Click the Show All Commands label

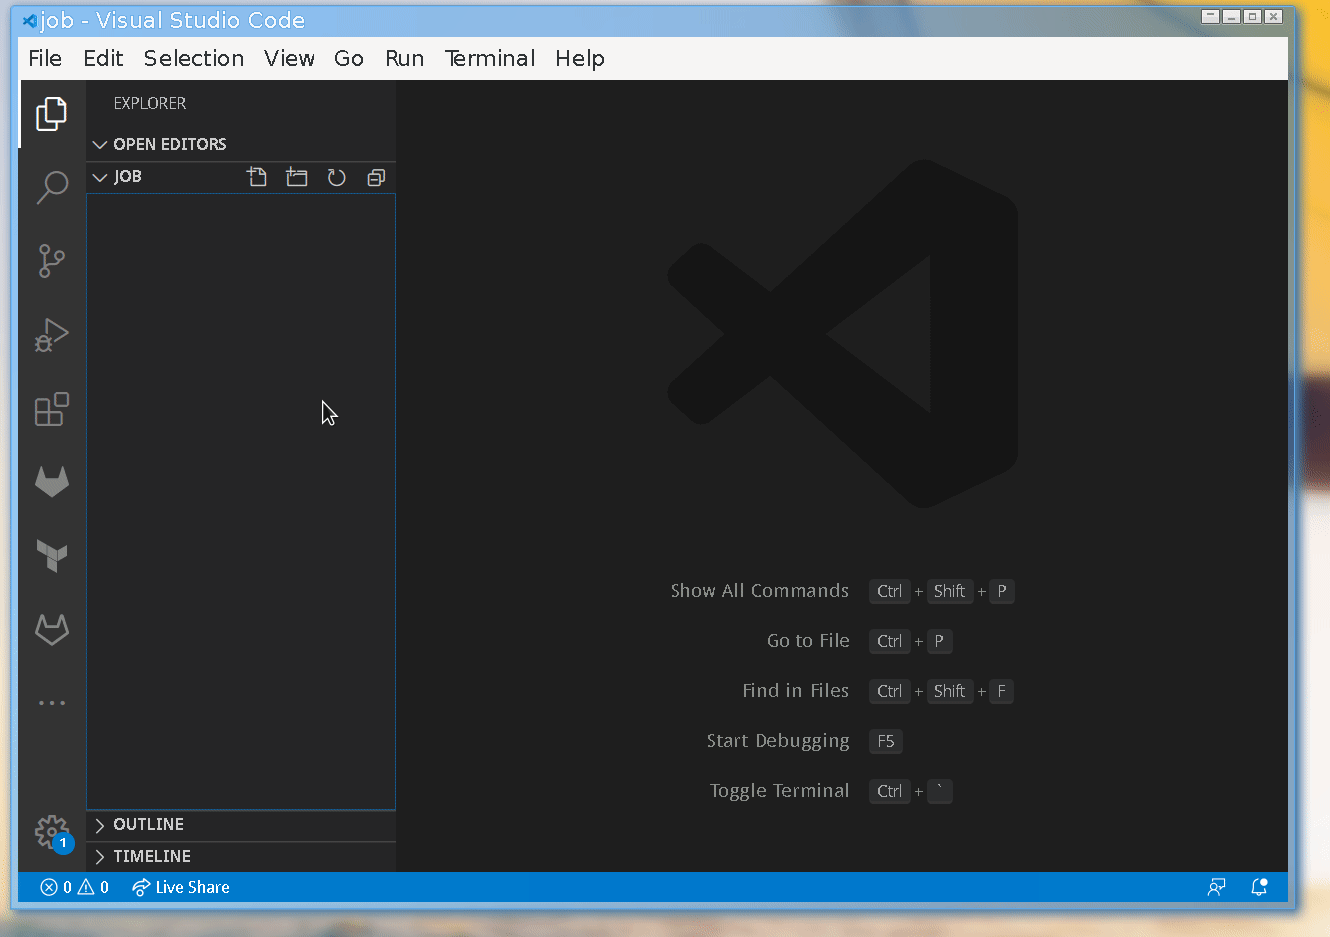pos(760,591)
